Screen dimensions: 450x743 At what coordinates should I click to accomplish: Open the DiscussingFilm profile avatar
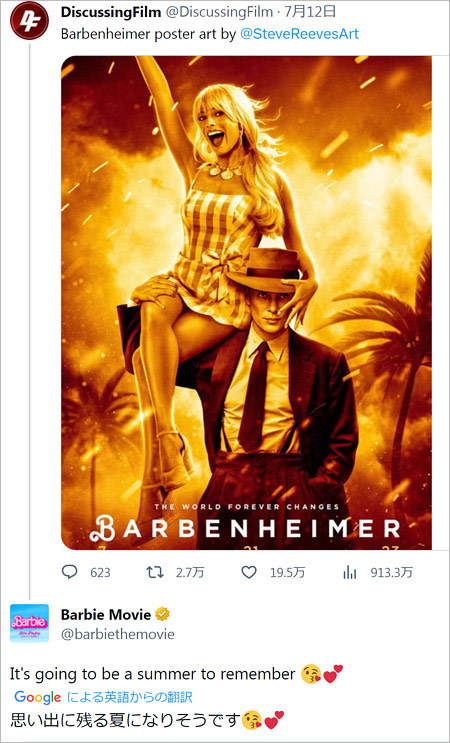pyautogui.click(x=29, y=20)
